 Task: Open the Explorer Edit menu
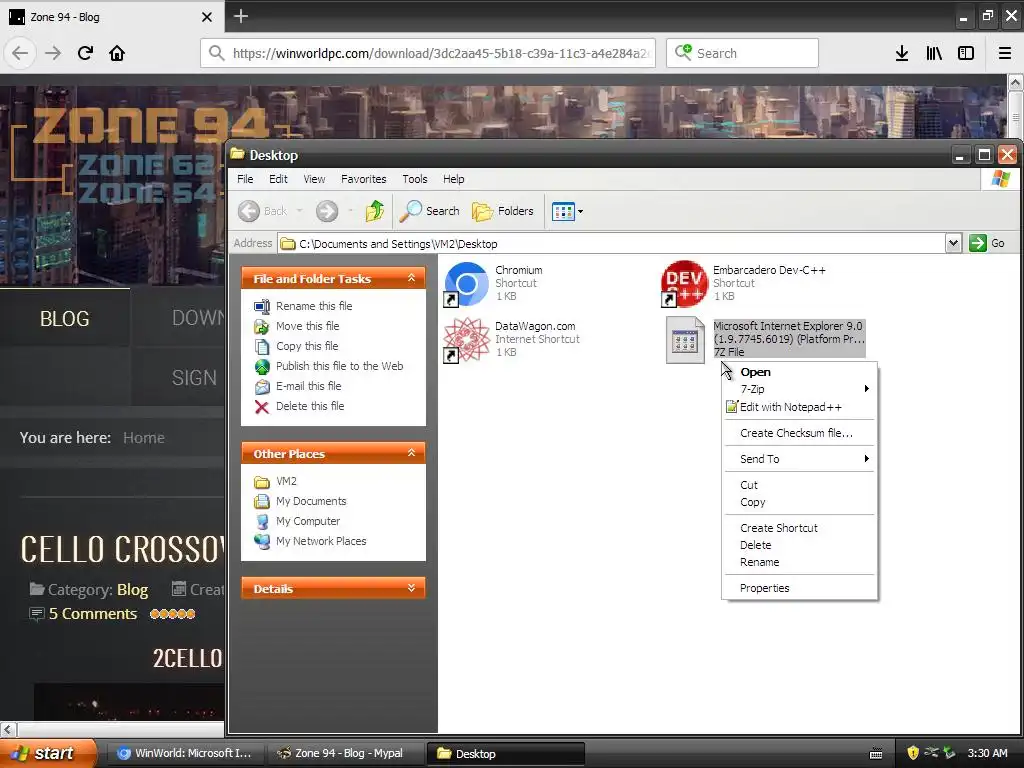click(278, 179)
